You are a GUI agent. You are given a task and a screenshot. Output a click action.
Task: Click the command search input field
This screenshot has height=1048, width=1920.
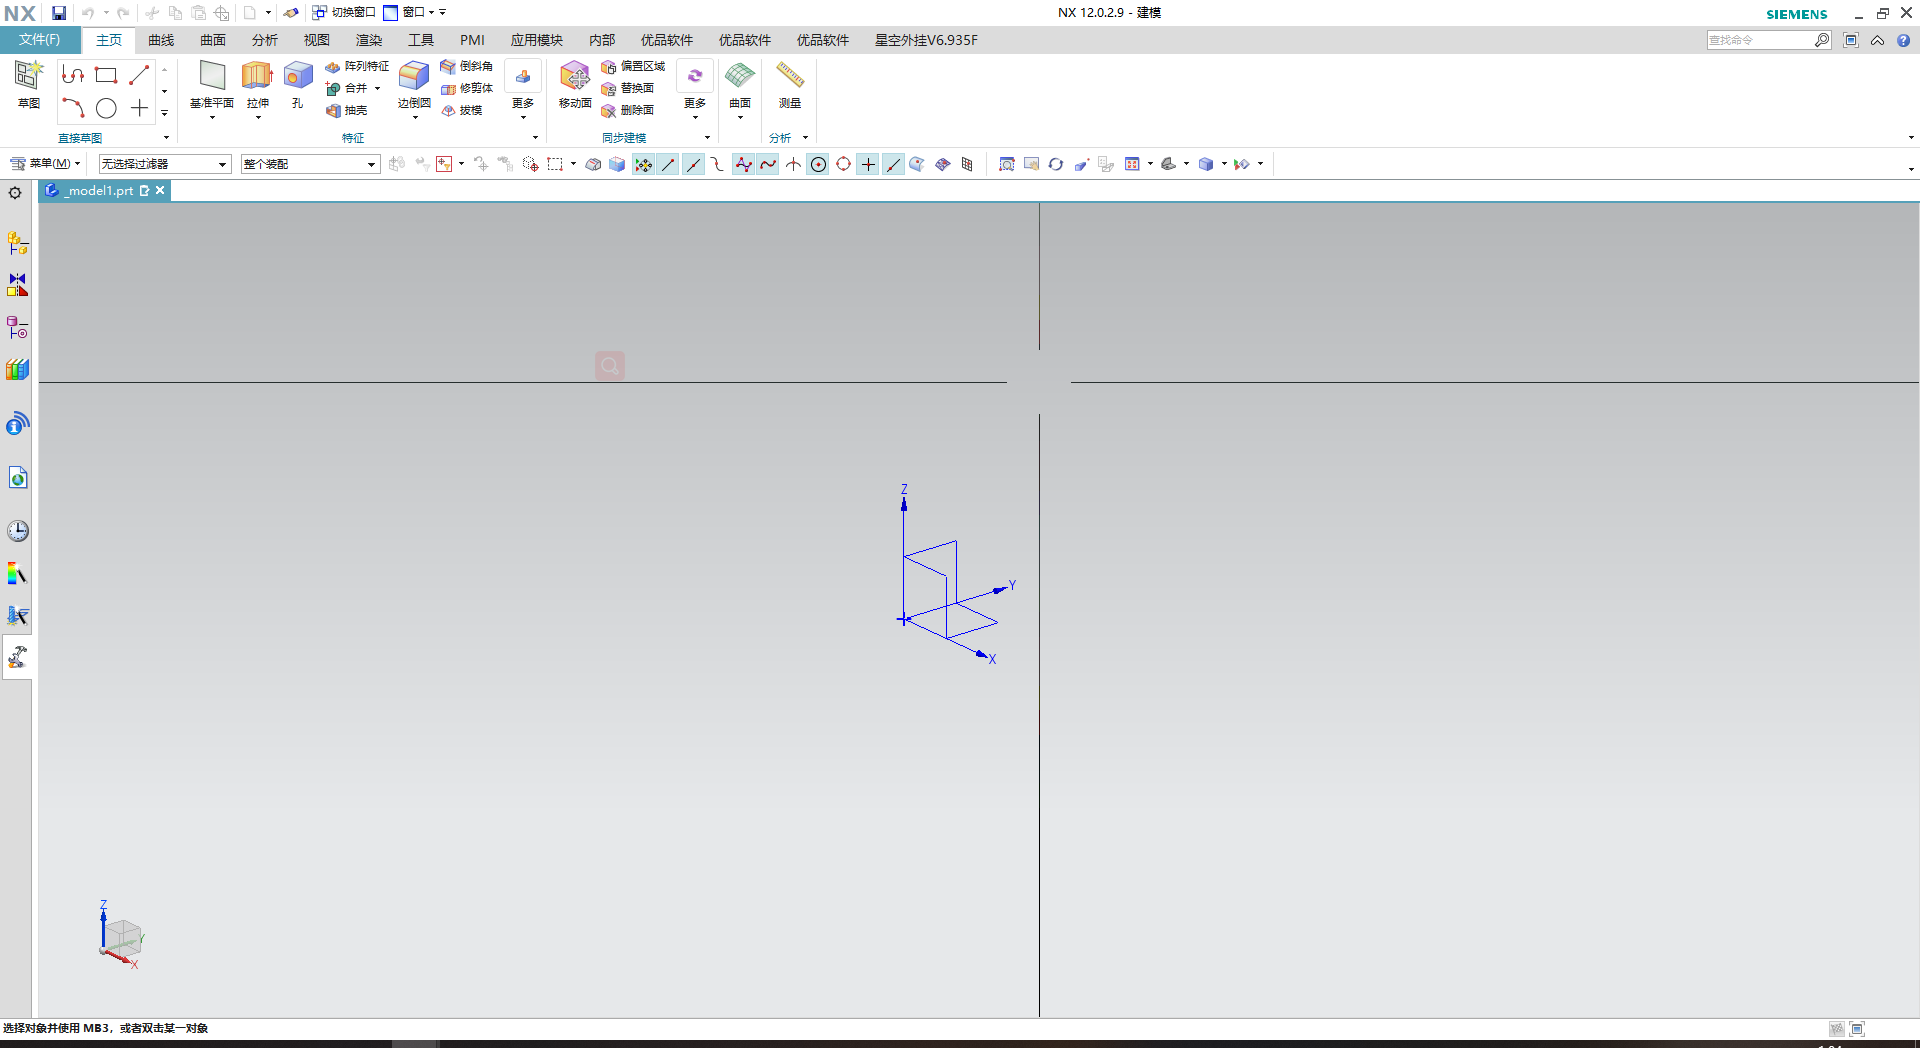pyautogui.click(x=1759, y=40)
